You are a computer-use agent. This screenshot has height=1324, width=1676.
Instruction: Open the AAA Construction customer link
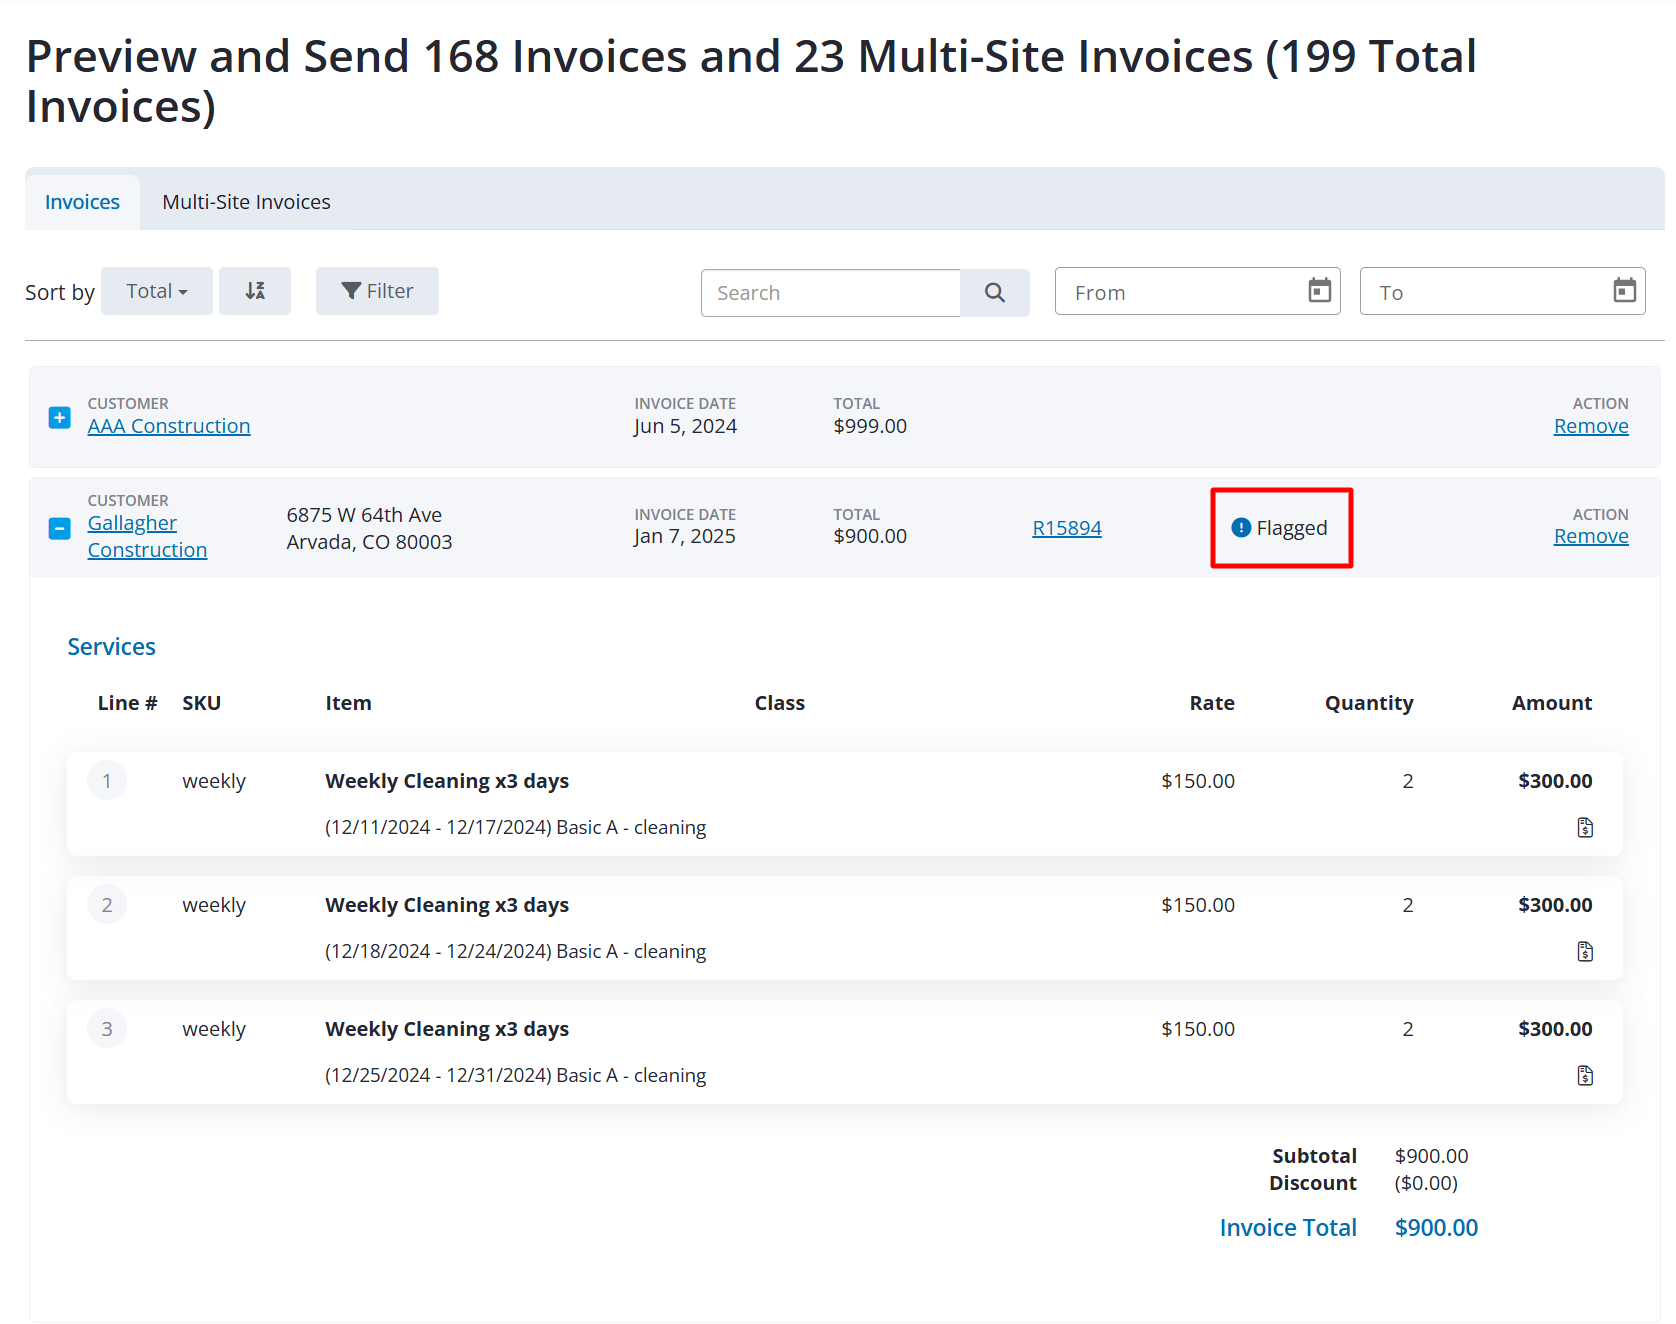click(x=169, y=426)
